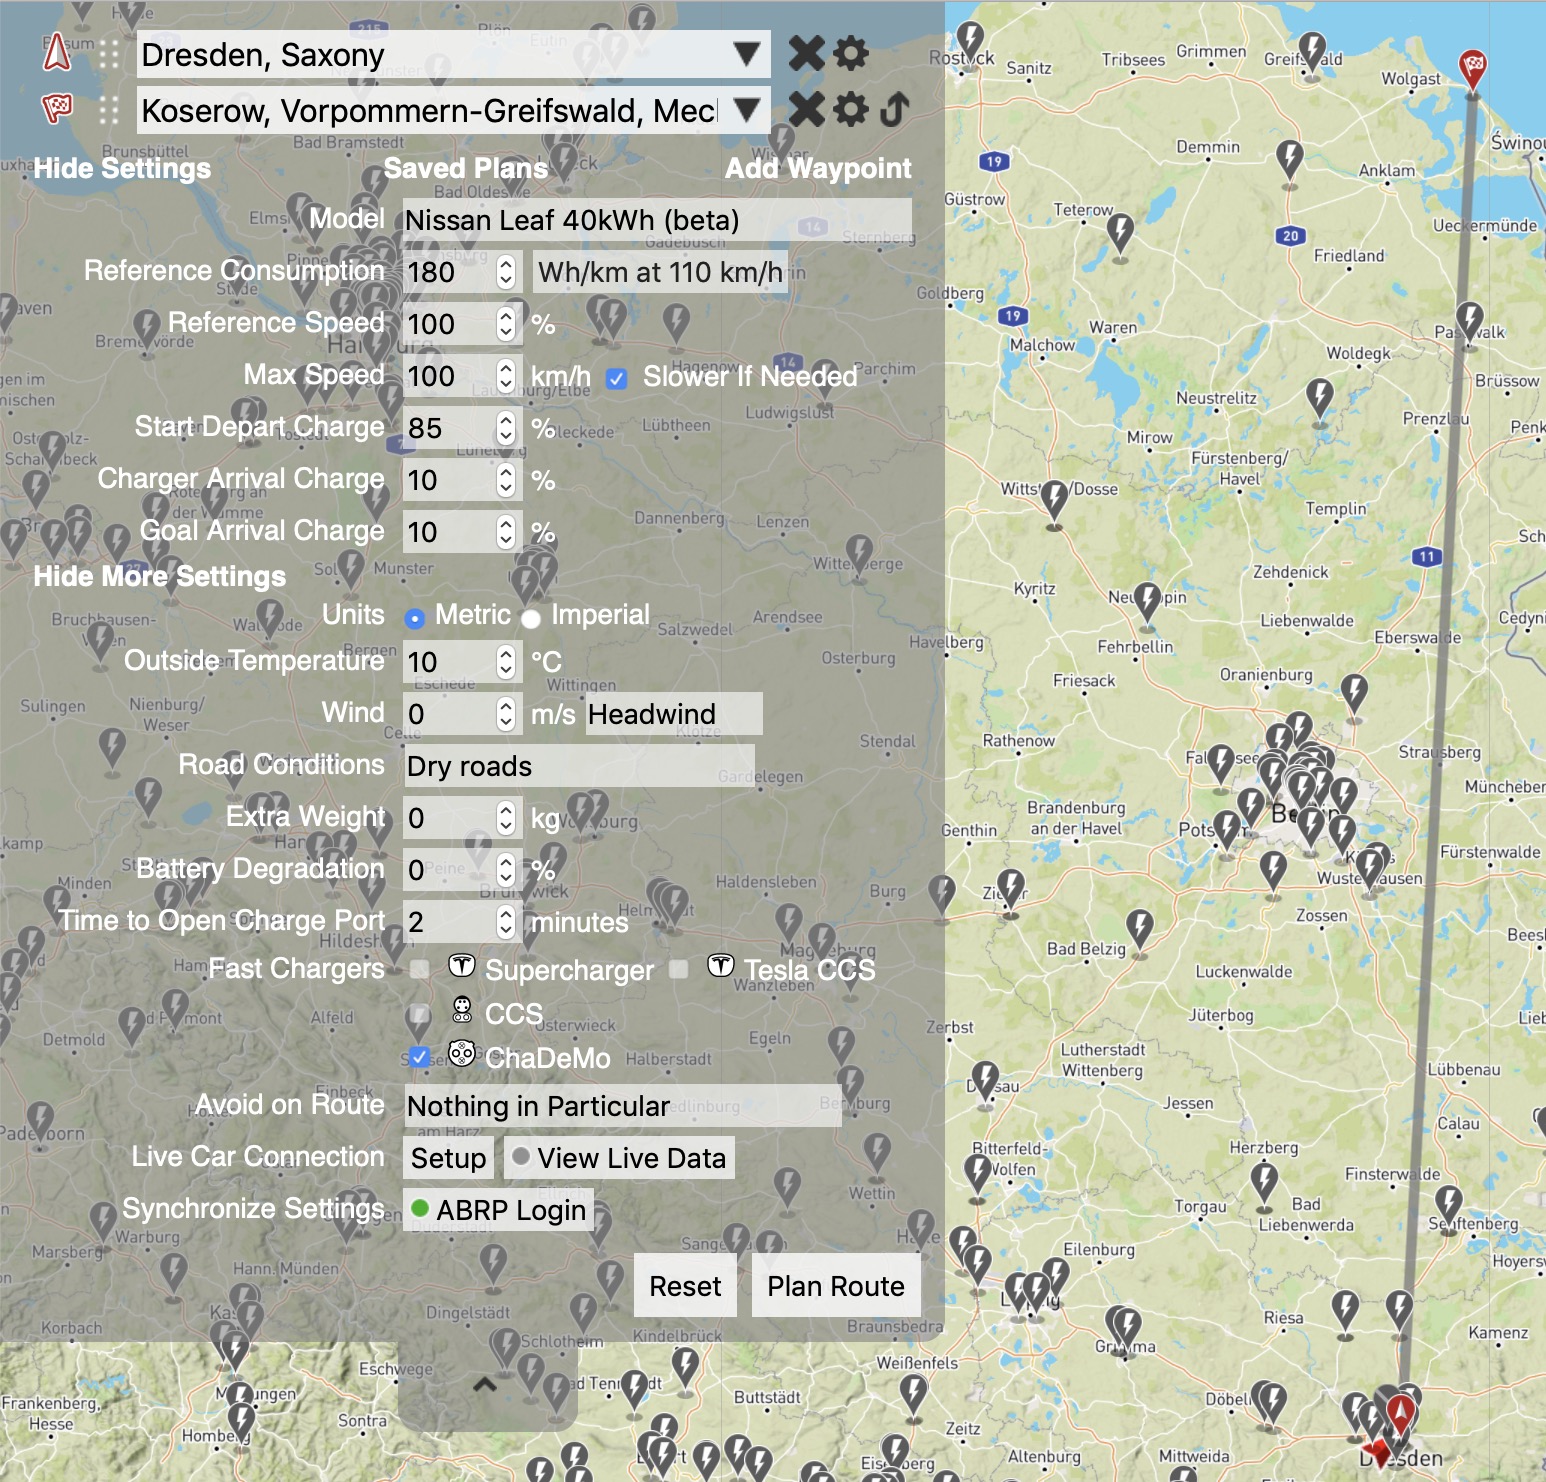Viewport: 1546px width, 1482px height.
Task: Open the car Model dropdown
Action: pyautogui.click(x=657, y=220)
